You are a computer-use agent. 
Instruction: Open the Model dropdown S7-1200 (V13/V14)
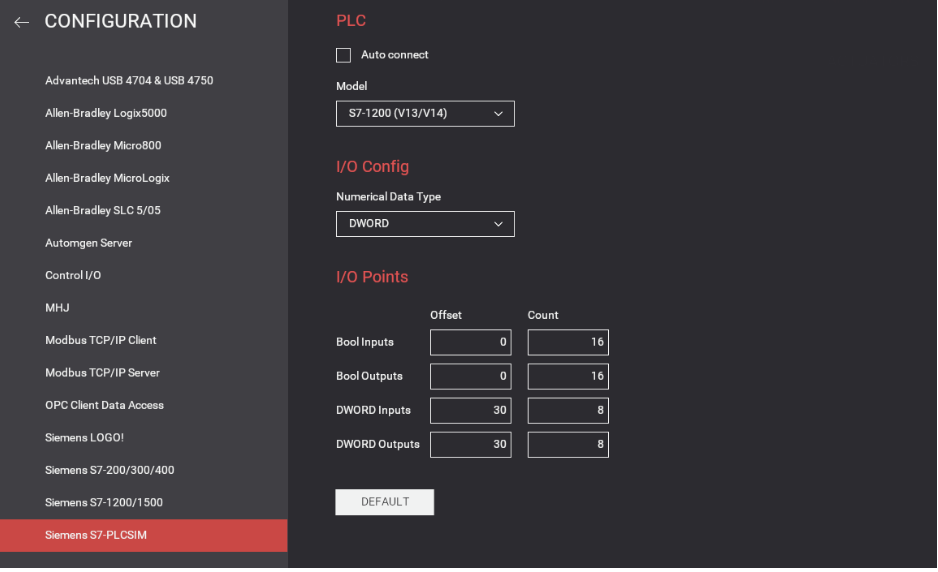(425, 114)
